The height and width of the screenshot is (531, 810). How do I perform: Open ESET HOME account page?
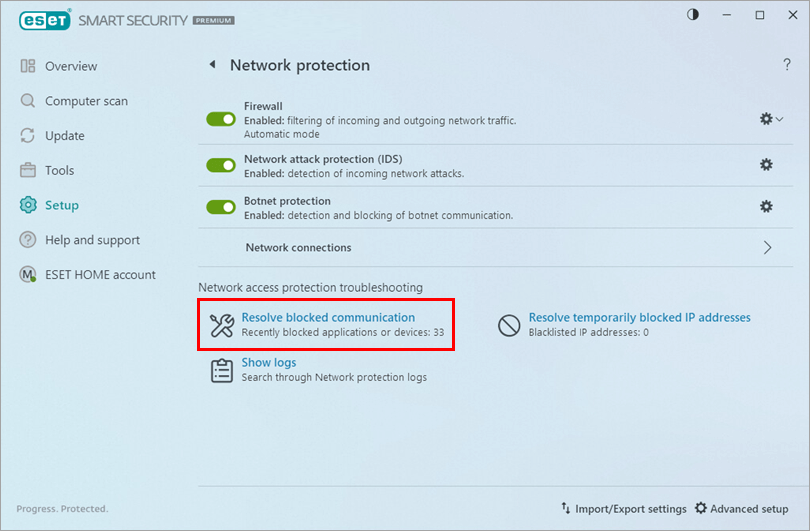pyautogui.click(x=100, y=275)
